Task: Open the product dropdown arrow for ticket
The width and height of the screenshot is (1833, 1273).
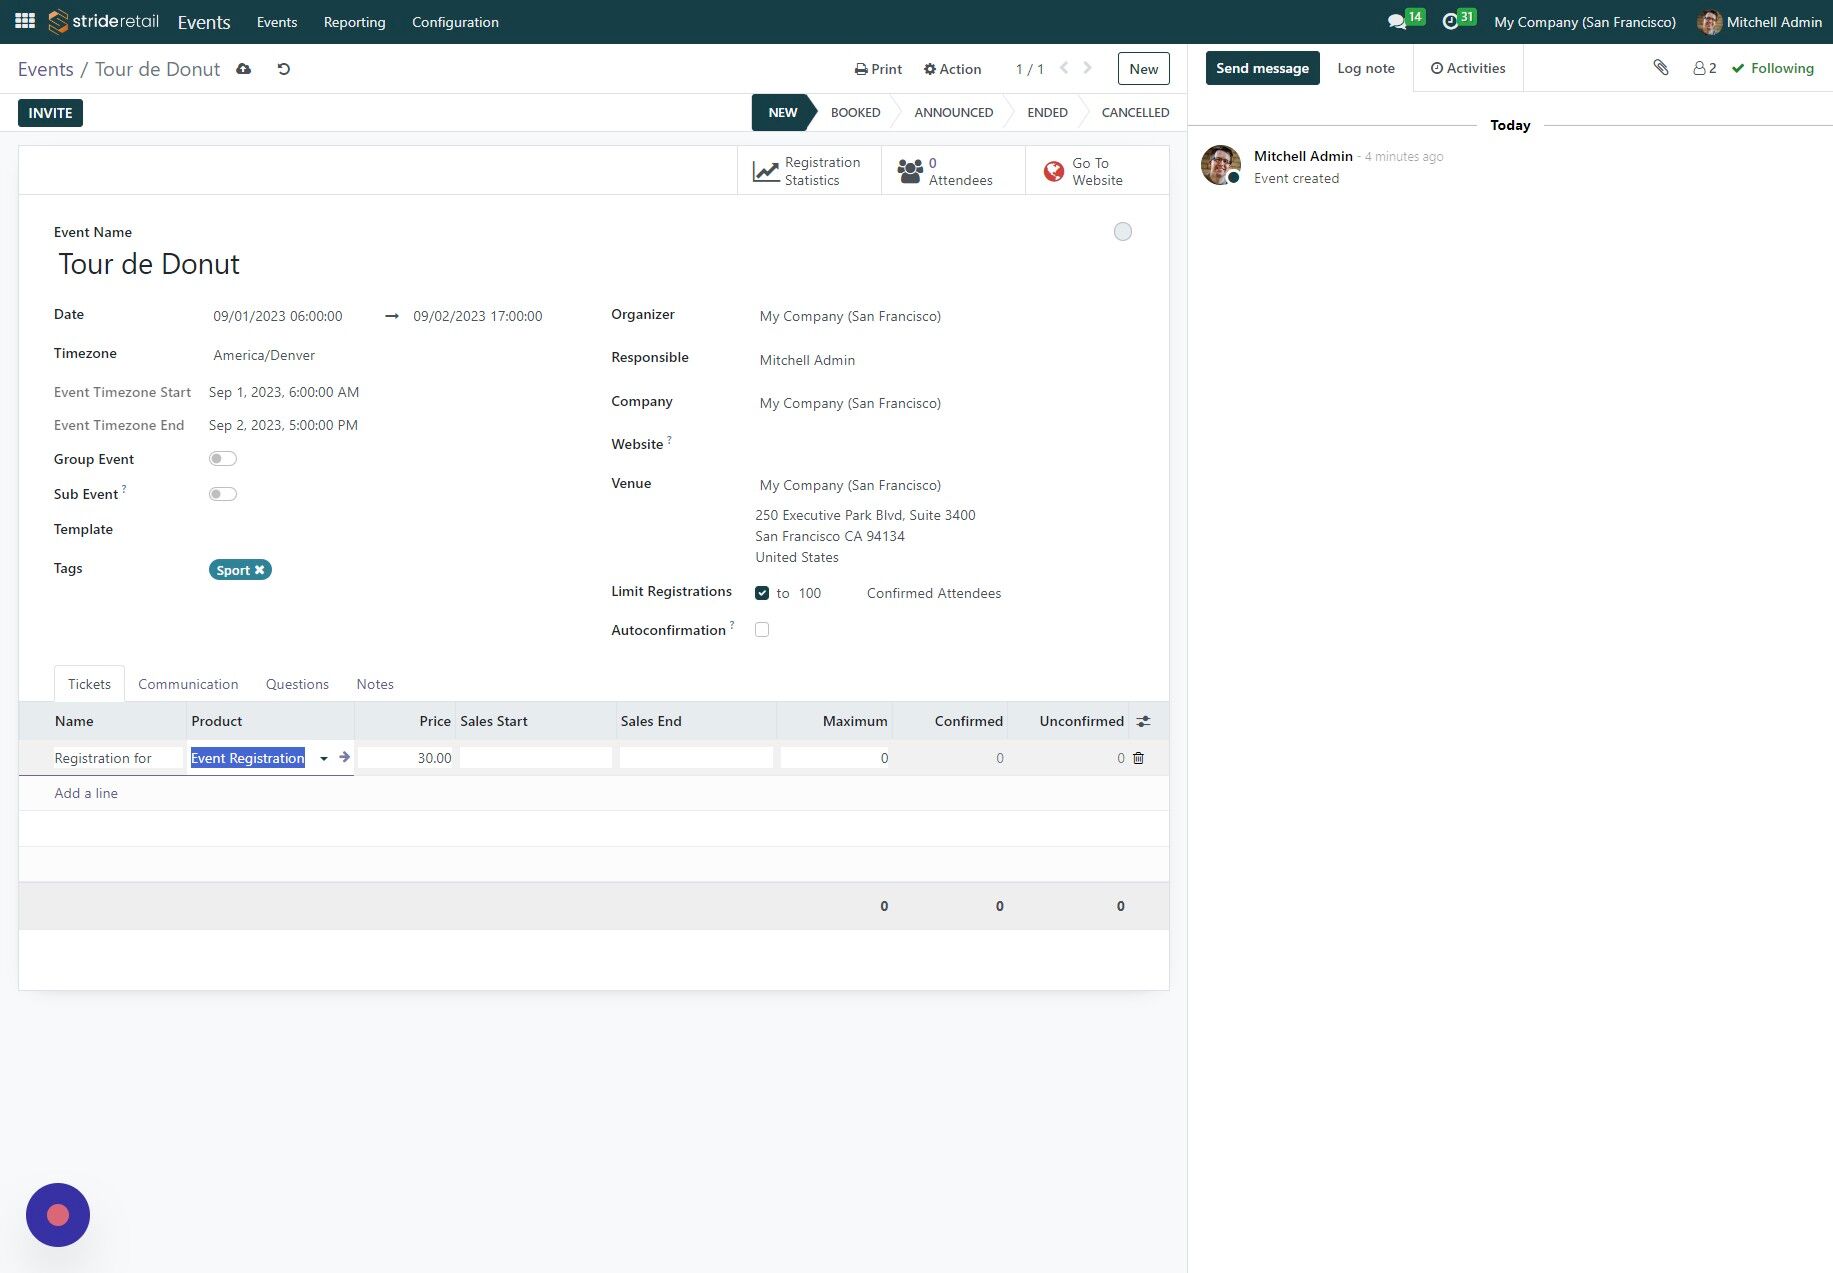Action: tap(324, 759)
